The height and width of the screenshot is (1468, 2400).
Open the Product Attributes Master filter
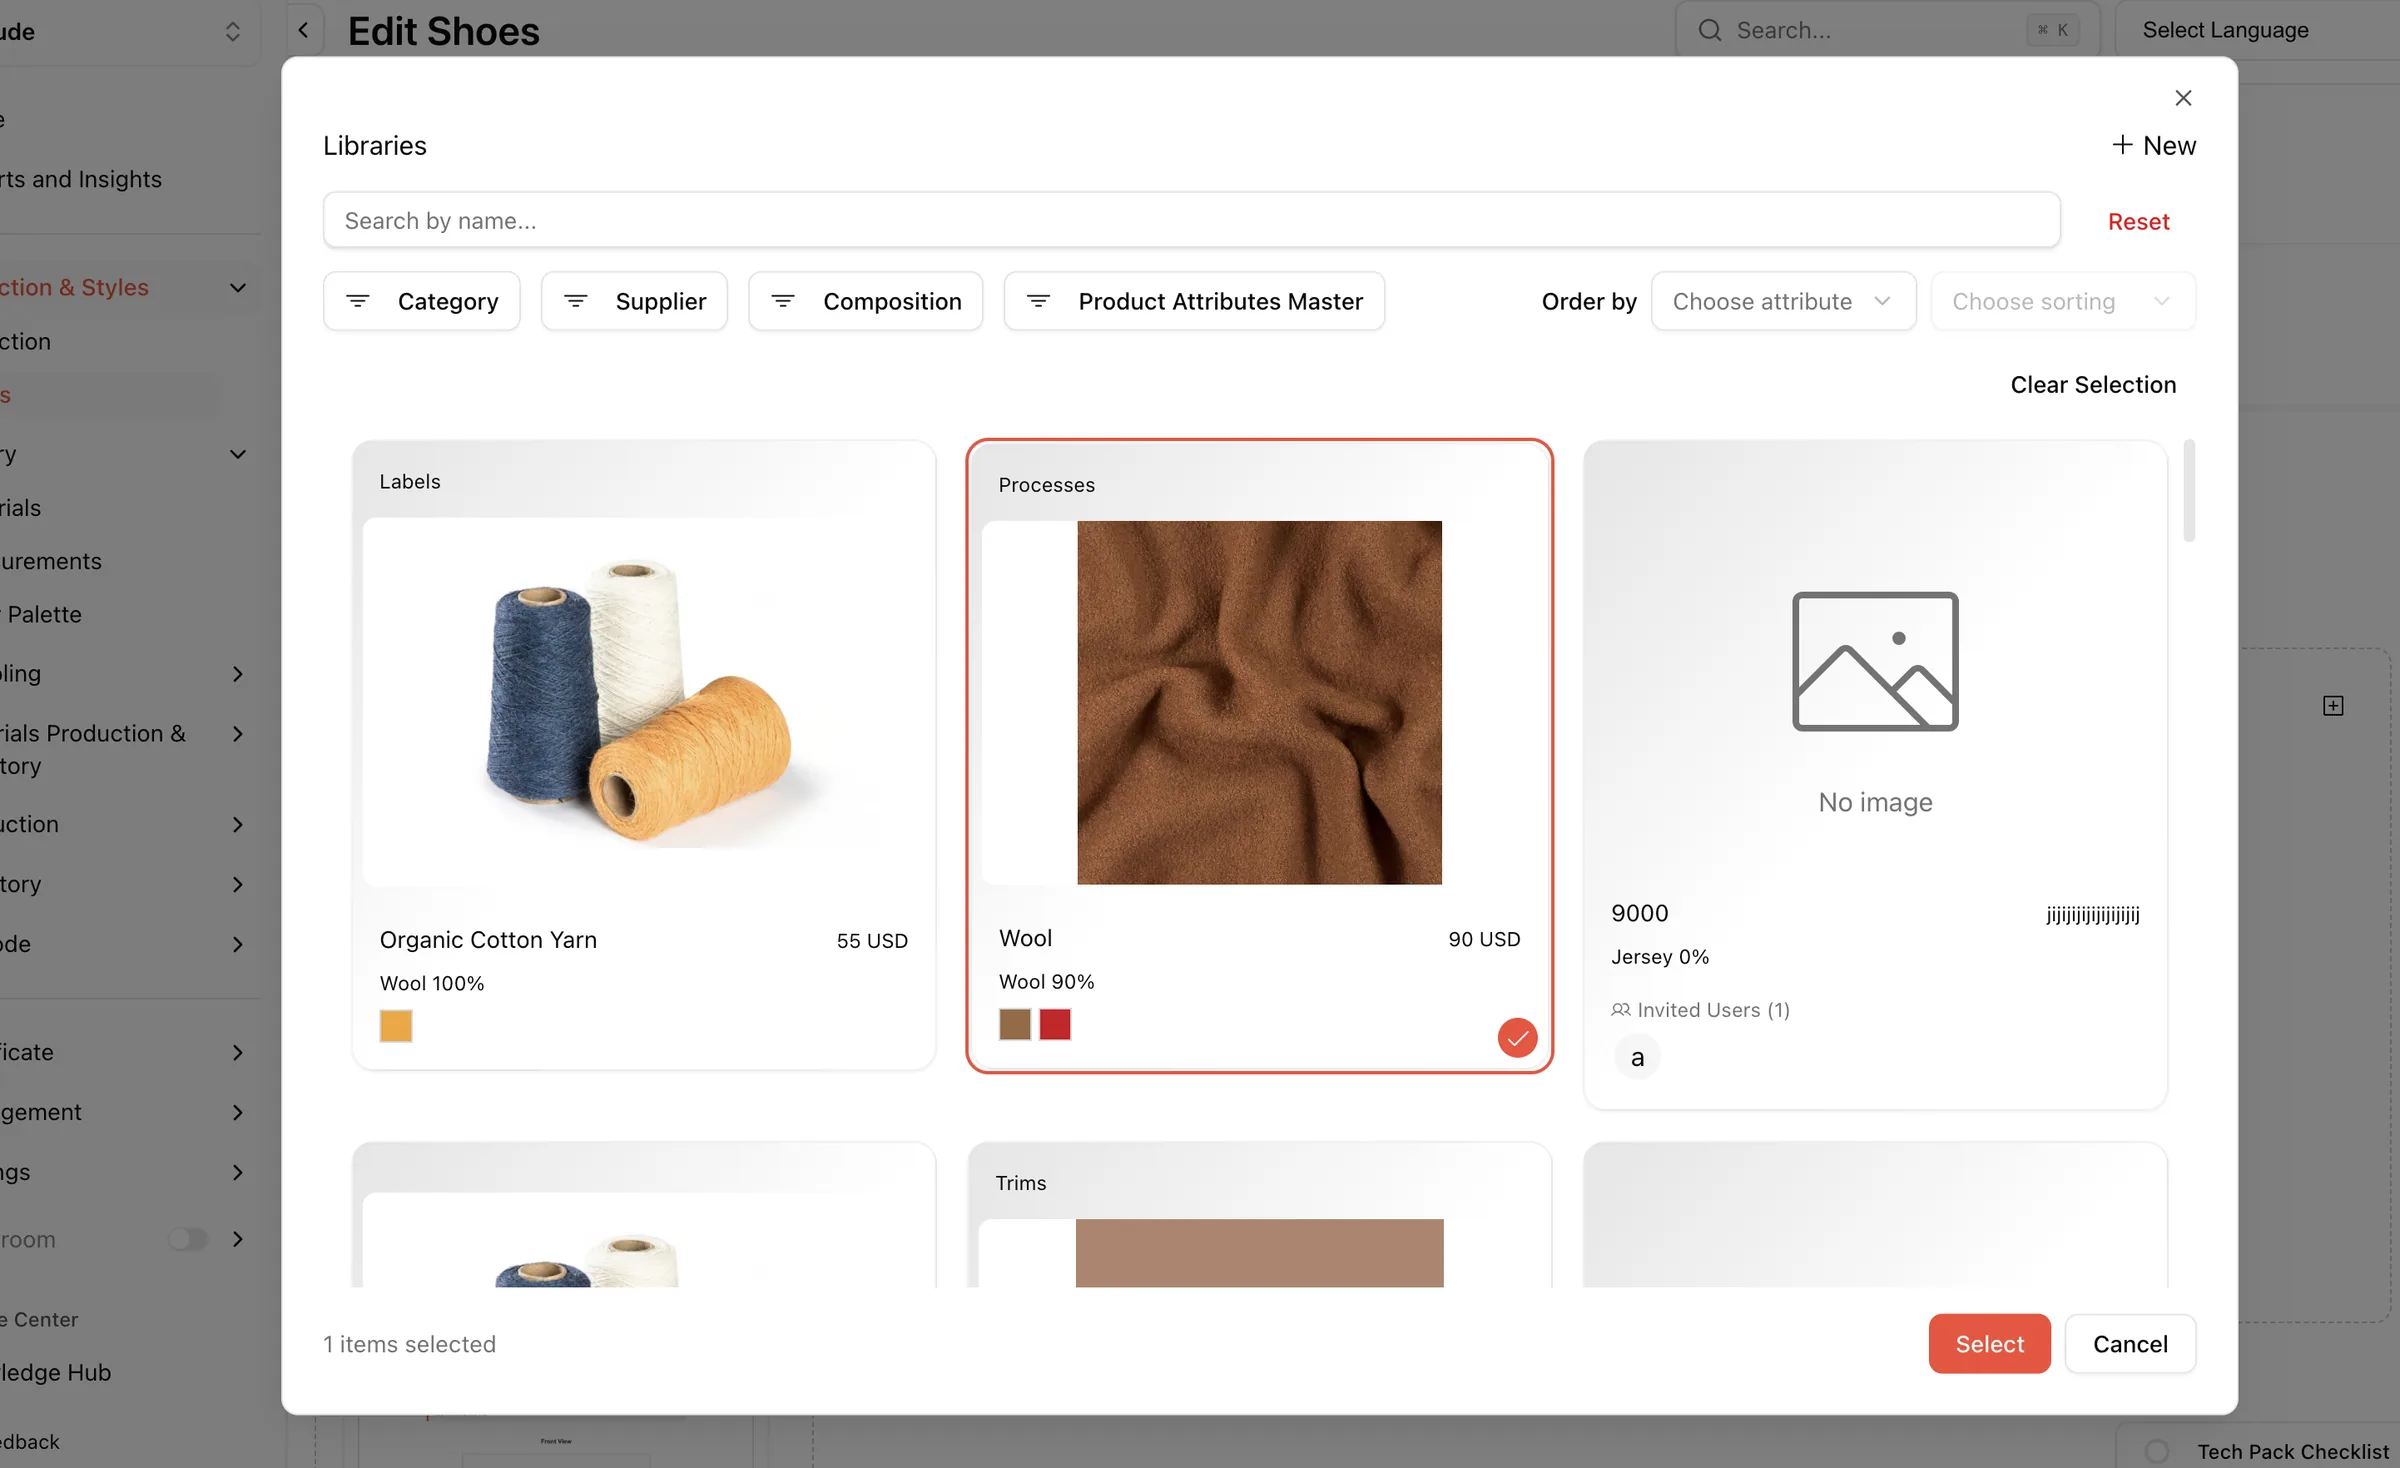1194,301
